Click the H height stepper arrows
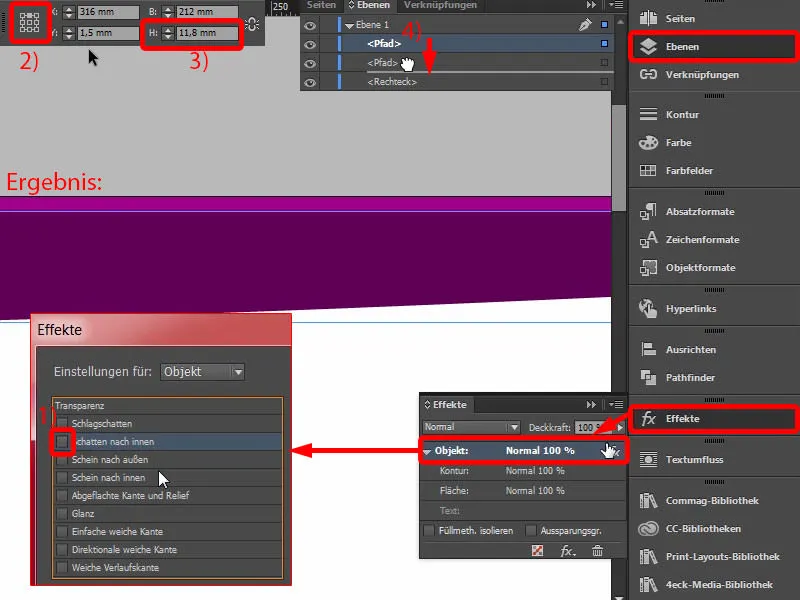 click(x=168, y=33)
